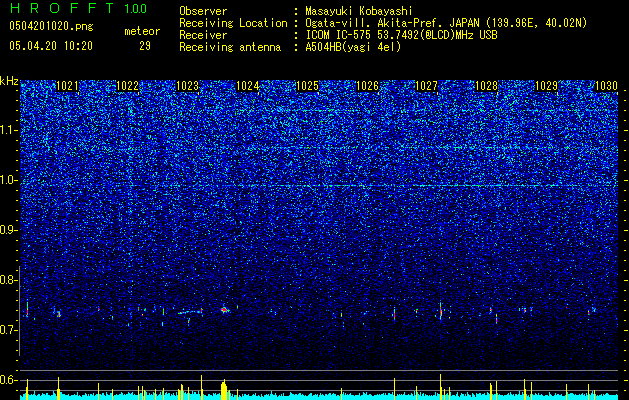Click the 1027 time marker
Screen dimensions: 629x400
[x=426, y=86]
